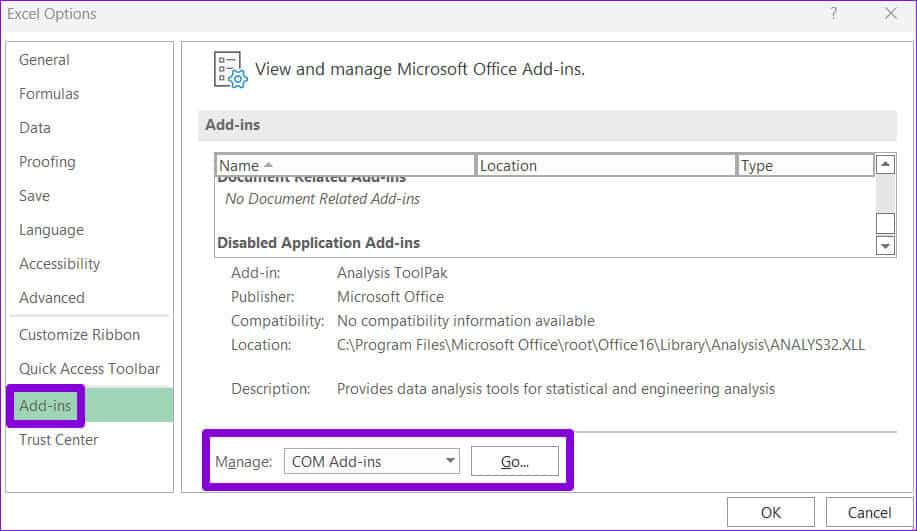
Task: Open Language options
Action: click(51, 230)
